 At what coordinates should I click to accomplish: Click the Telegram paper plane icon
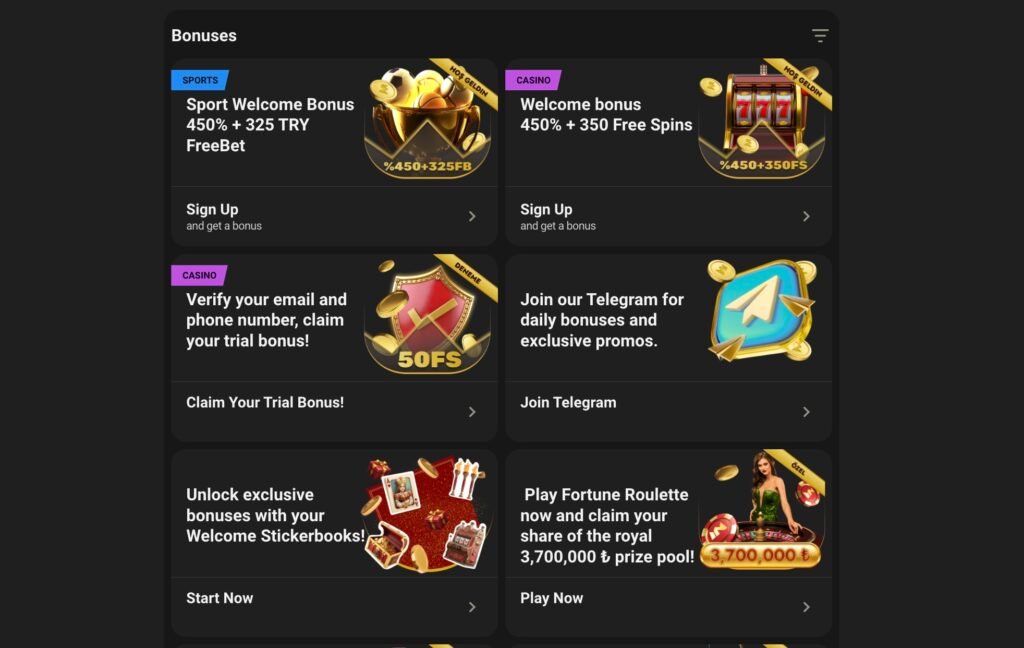point(761,311)
